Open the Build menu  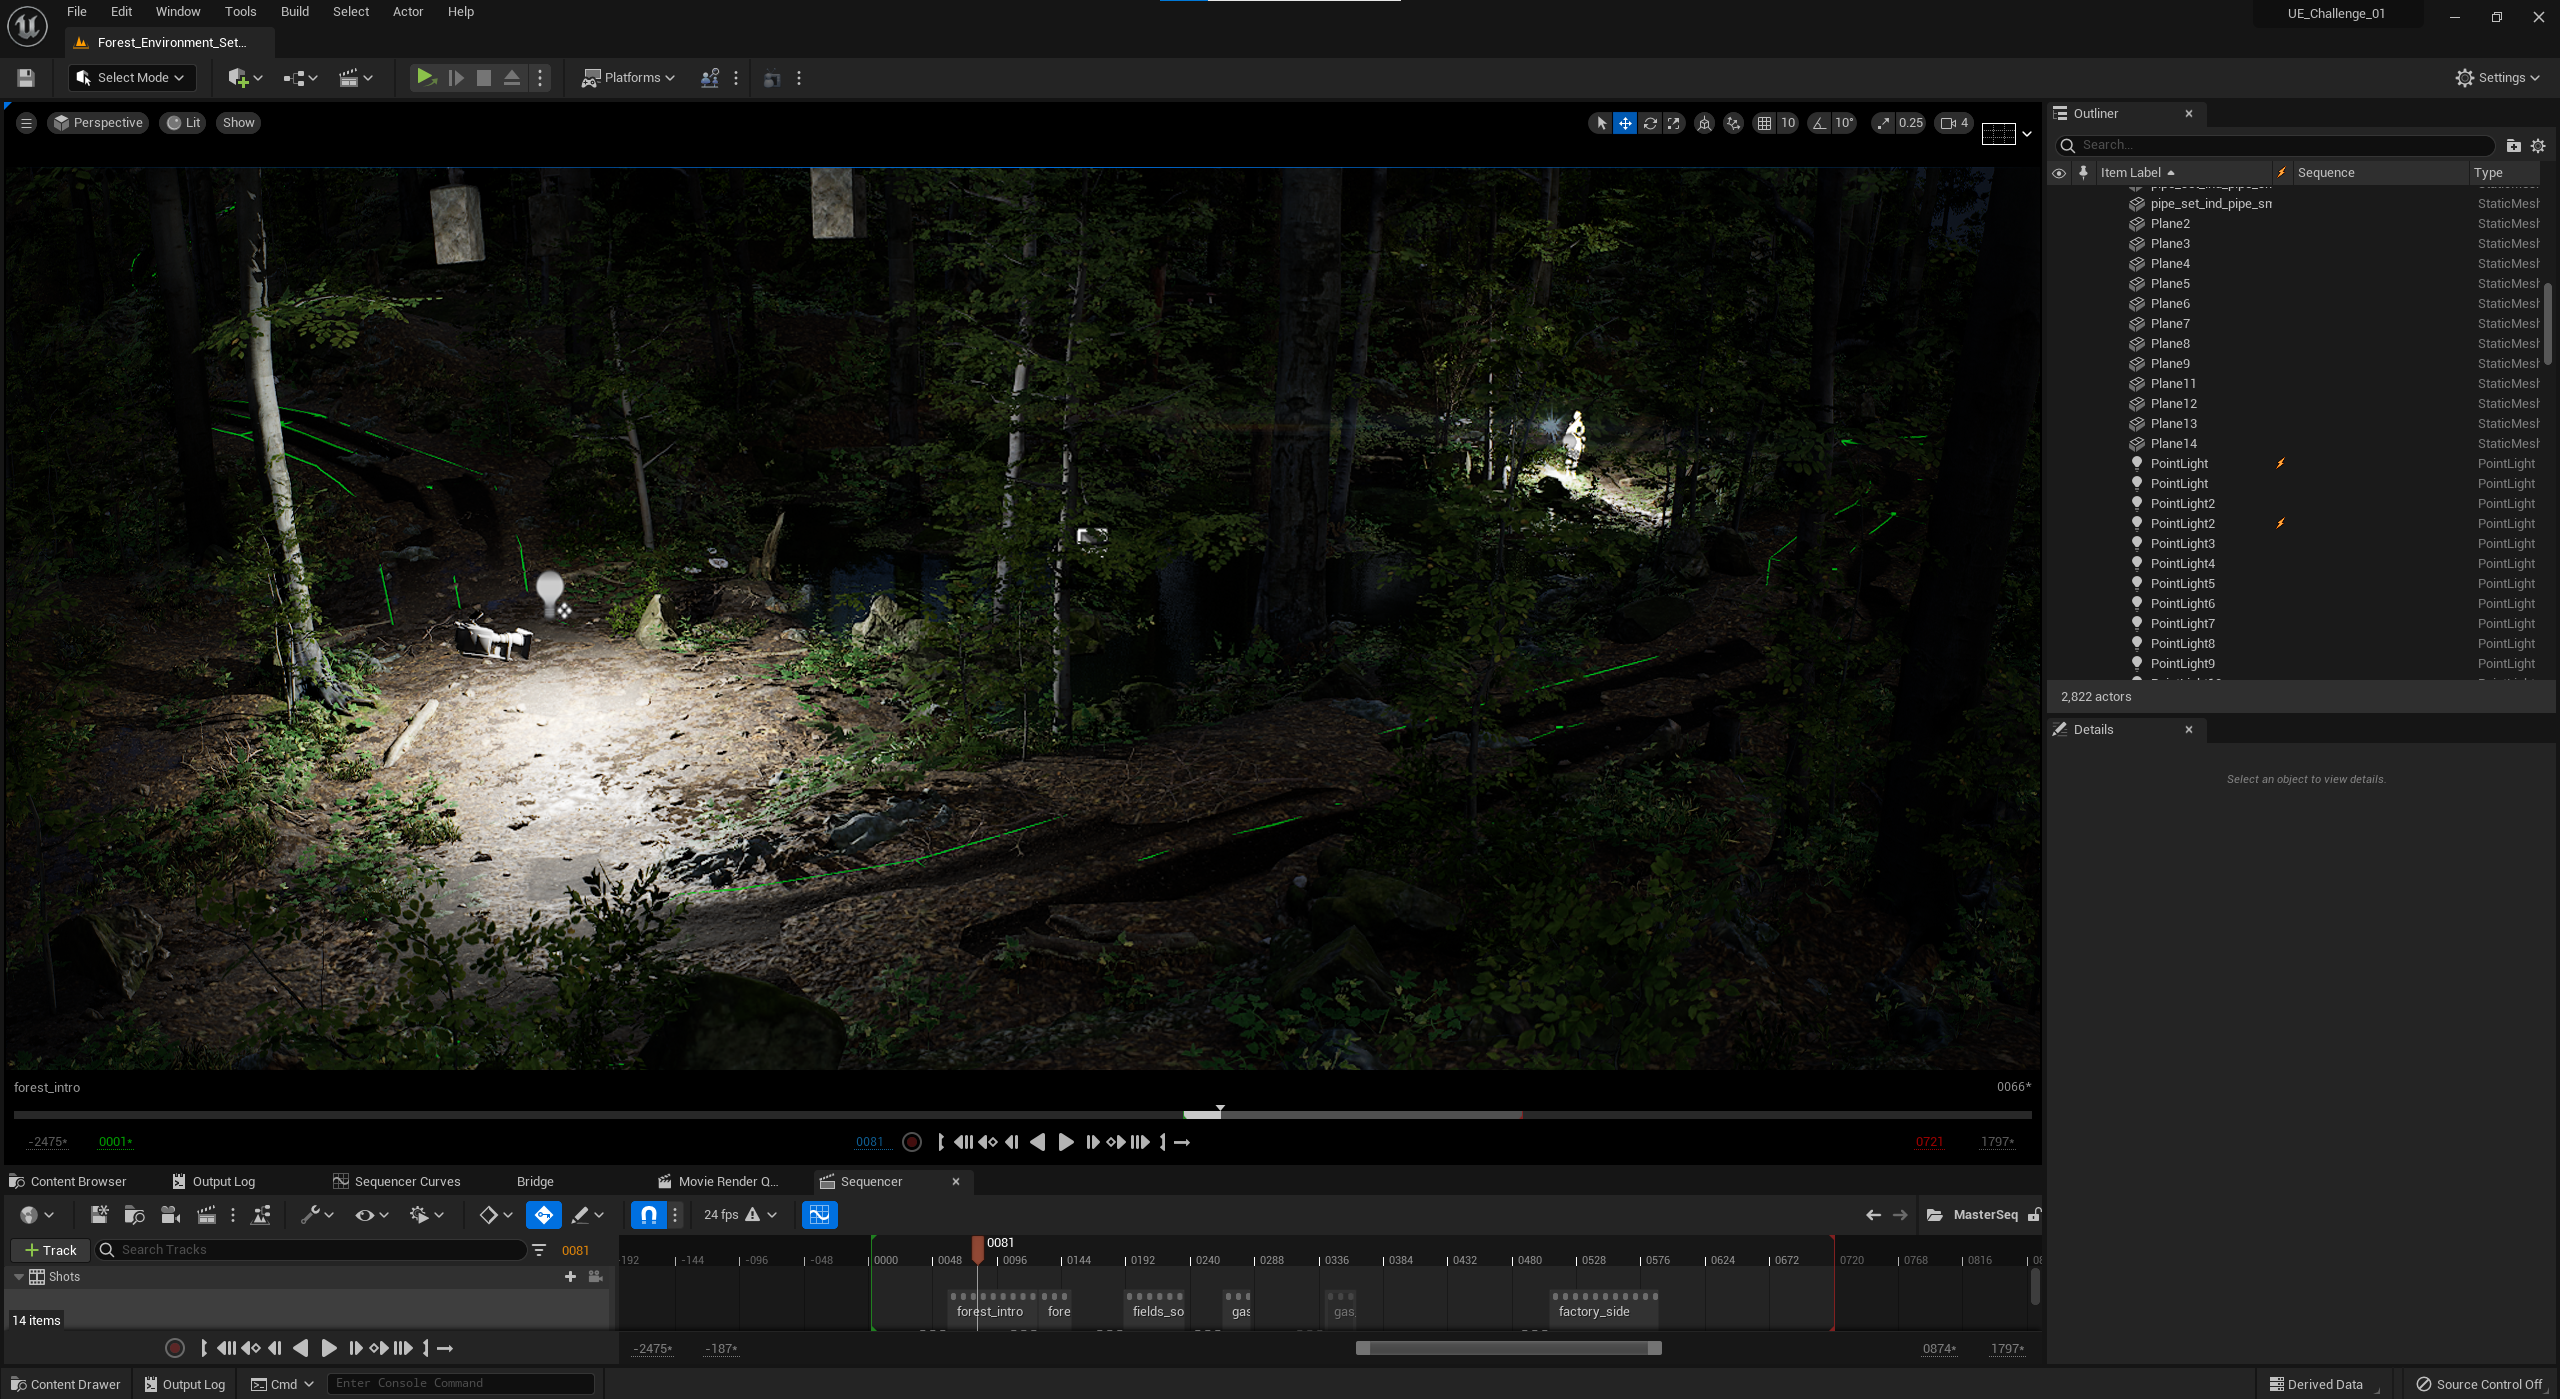295,12
